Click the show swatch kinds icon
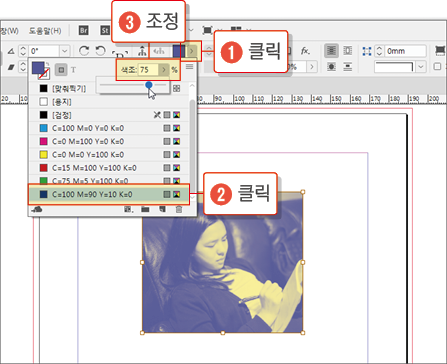The height and width of the screenshot is (364, 447). [128, 209]
